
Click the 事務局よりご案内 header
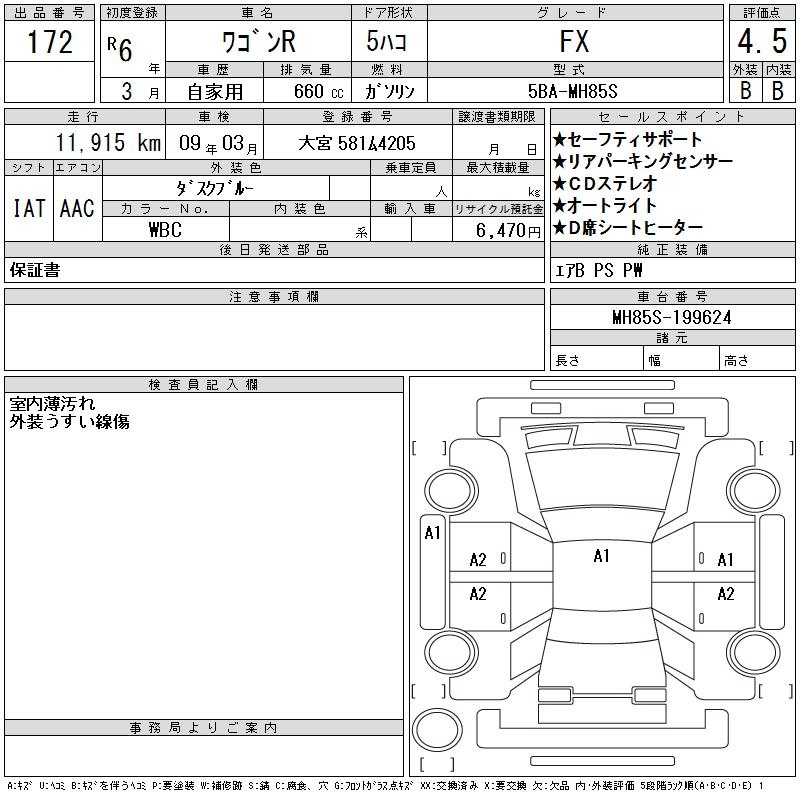[204, 728]
